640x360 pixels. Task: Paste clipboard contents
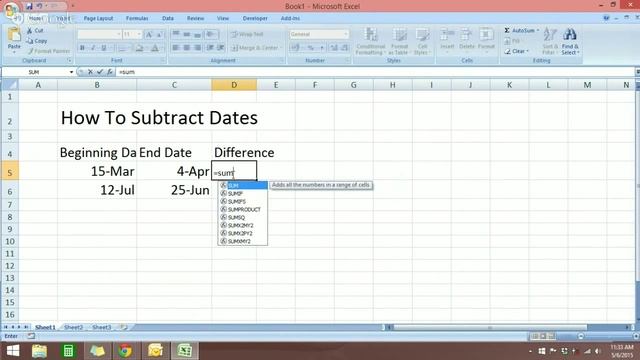(x=14, y=40)
